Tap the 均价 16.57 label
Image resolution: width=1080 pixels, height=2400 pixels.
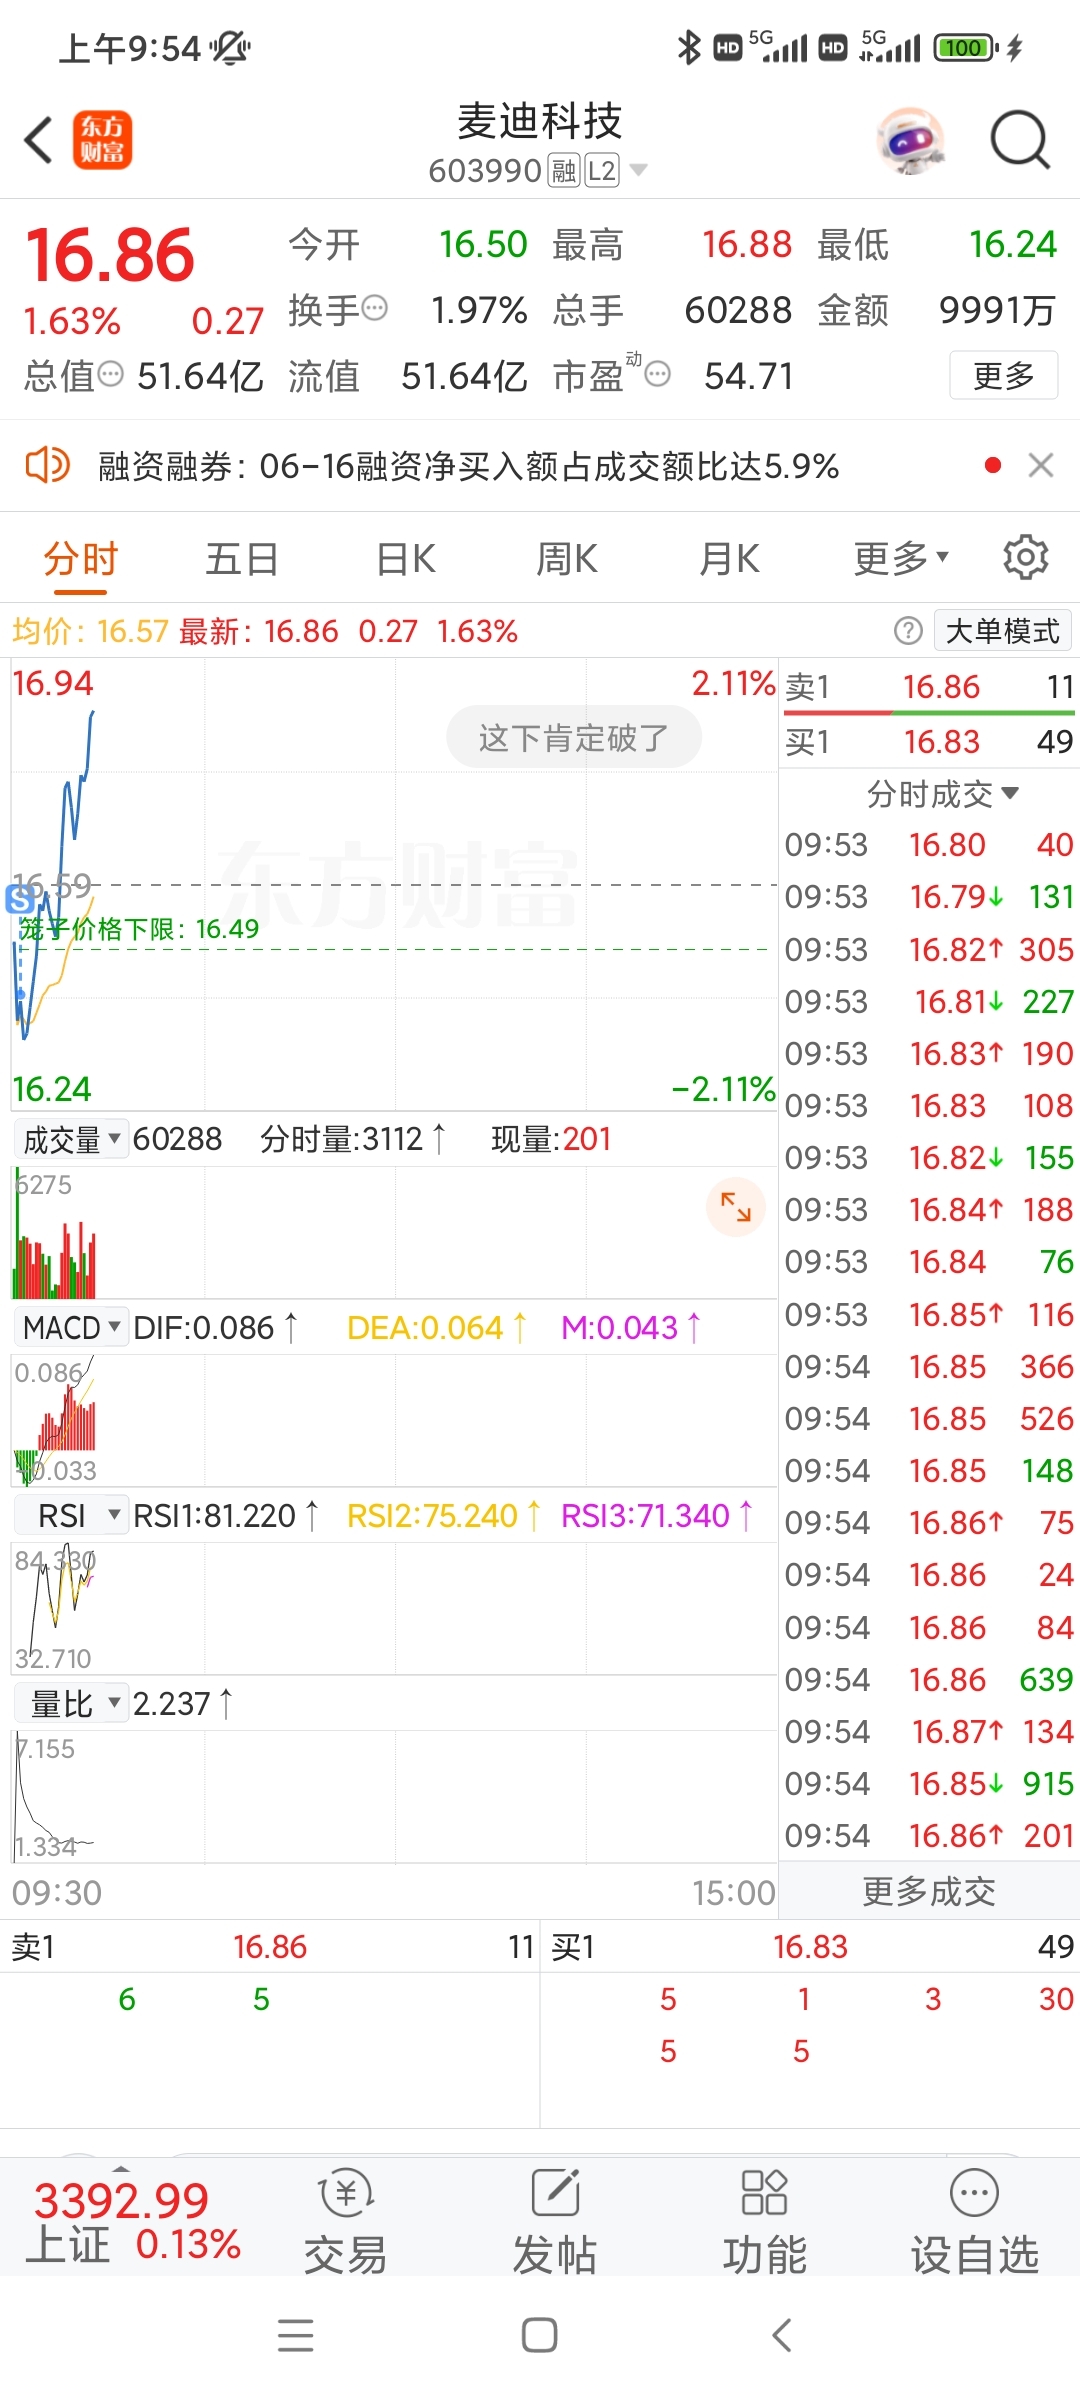tap(90, 631)
